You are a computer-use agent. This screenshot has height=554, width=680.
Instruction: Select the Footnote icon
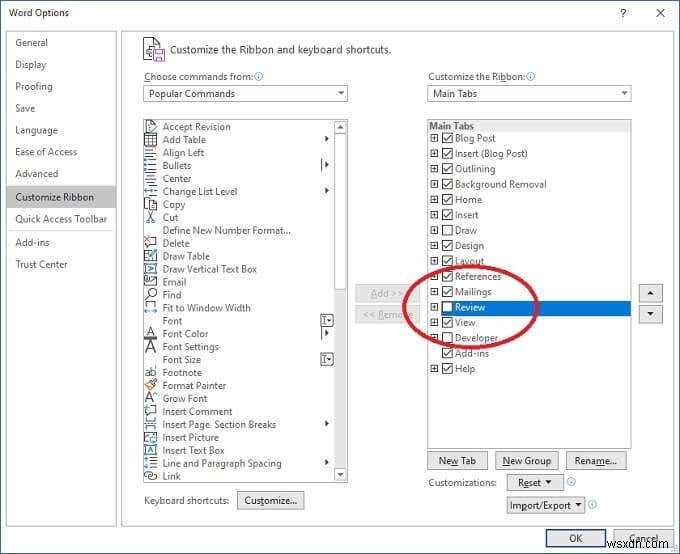[x=150, y=373]
